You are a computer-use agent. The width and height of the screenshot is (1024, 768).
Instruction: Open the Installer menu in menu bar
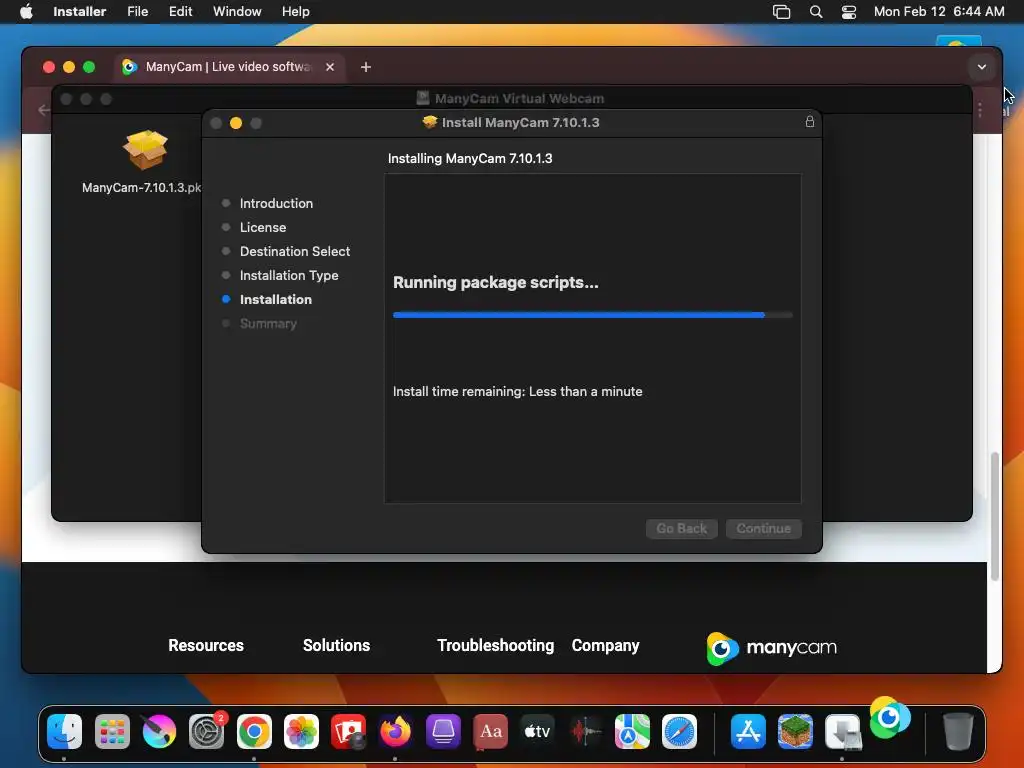click(x=79, y=12)
